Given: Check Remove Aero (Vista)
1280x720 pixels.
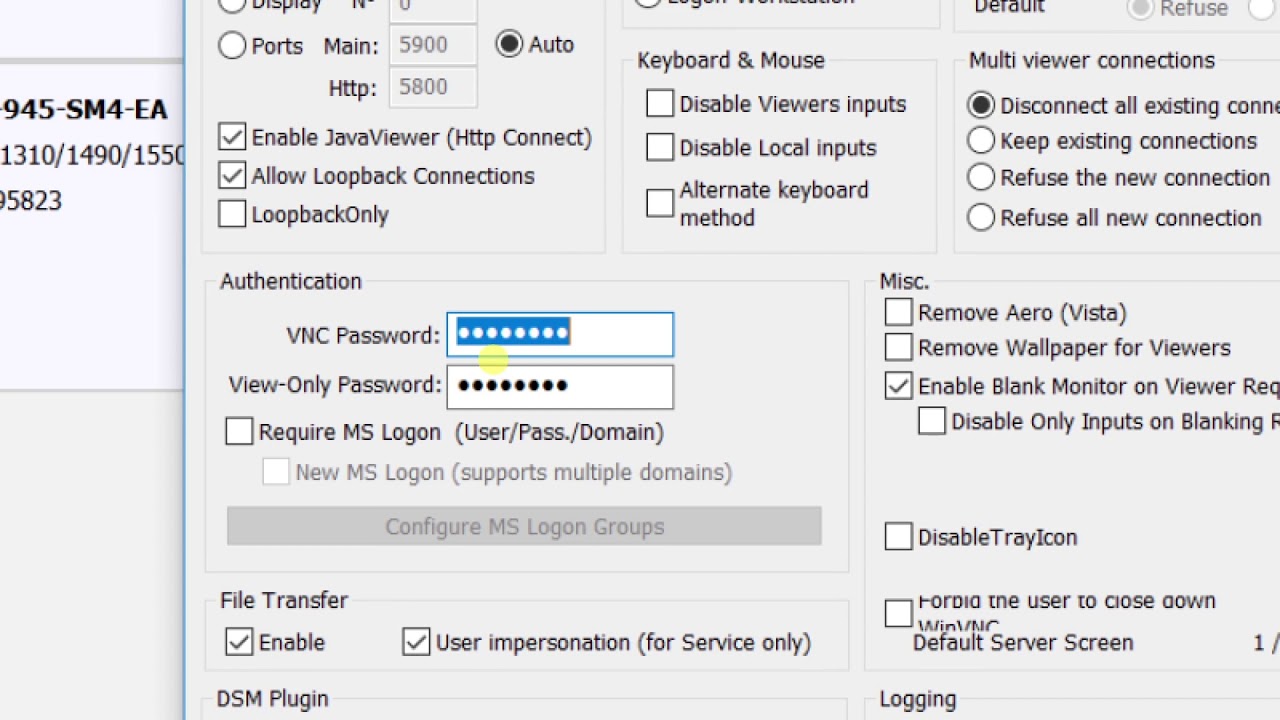Looking at the screenshot, I should (x=899, y=312).
